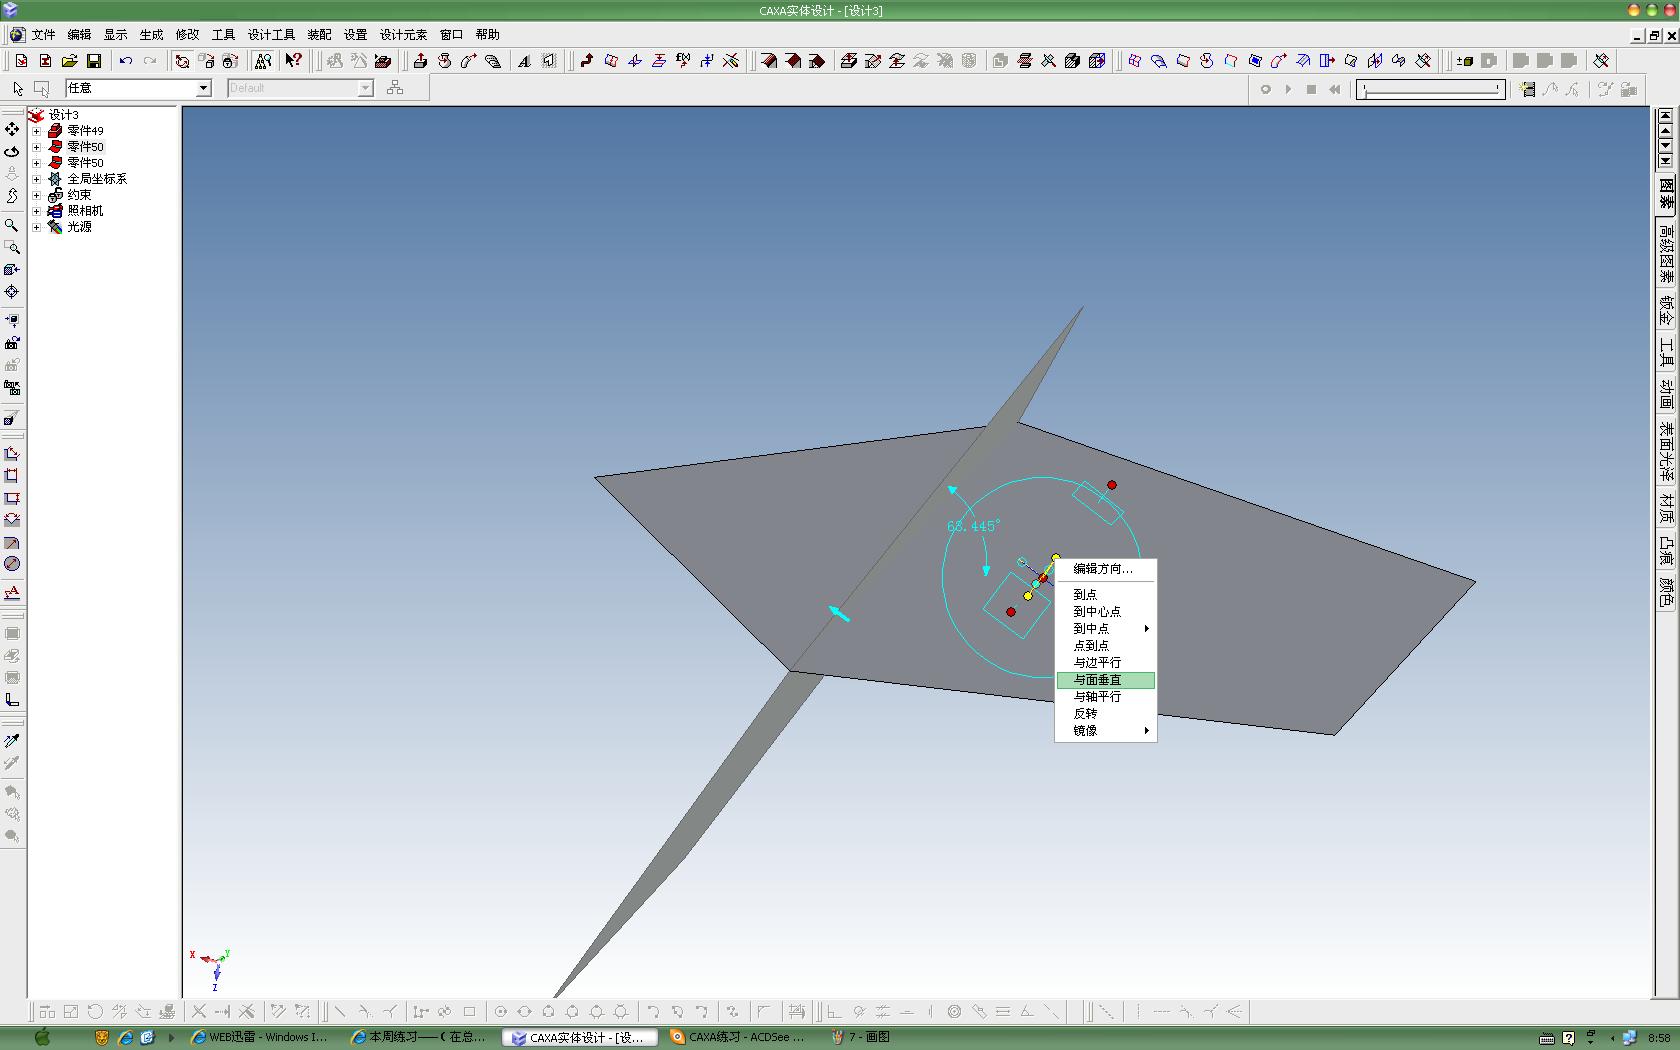Select the orbit rotate camera tool
The width and height of the screenshot is (1680, 1050).
(12, 151)
